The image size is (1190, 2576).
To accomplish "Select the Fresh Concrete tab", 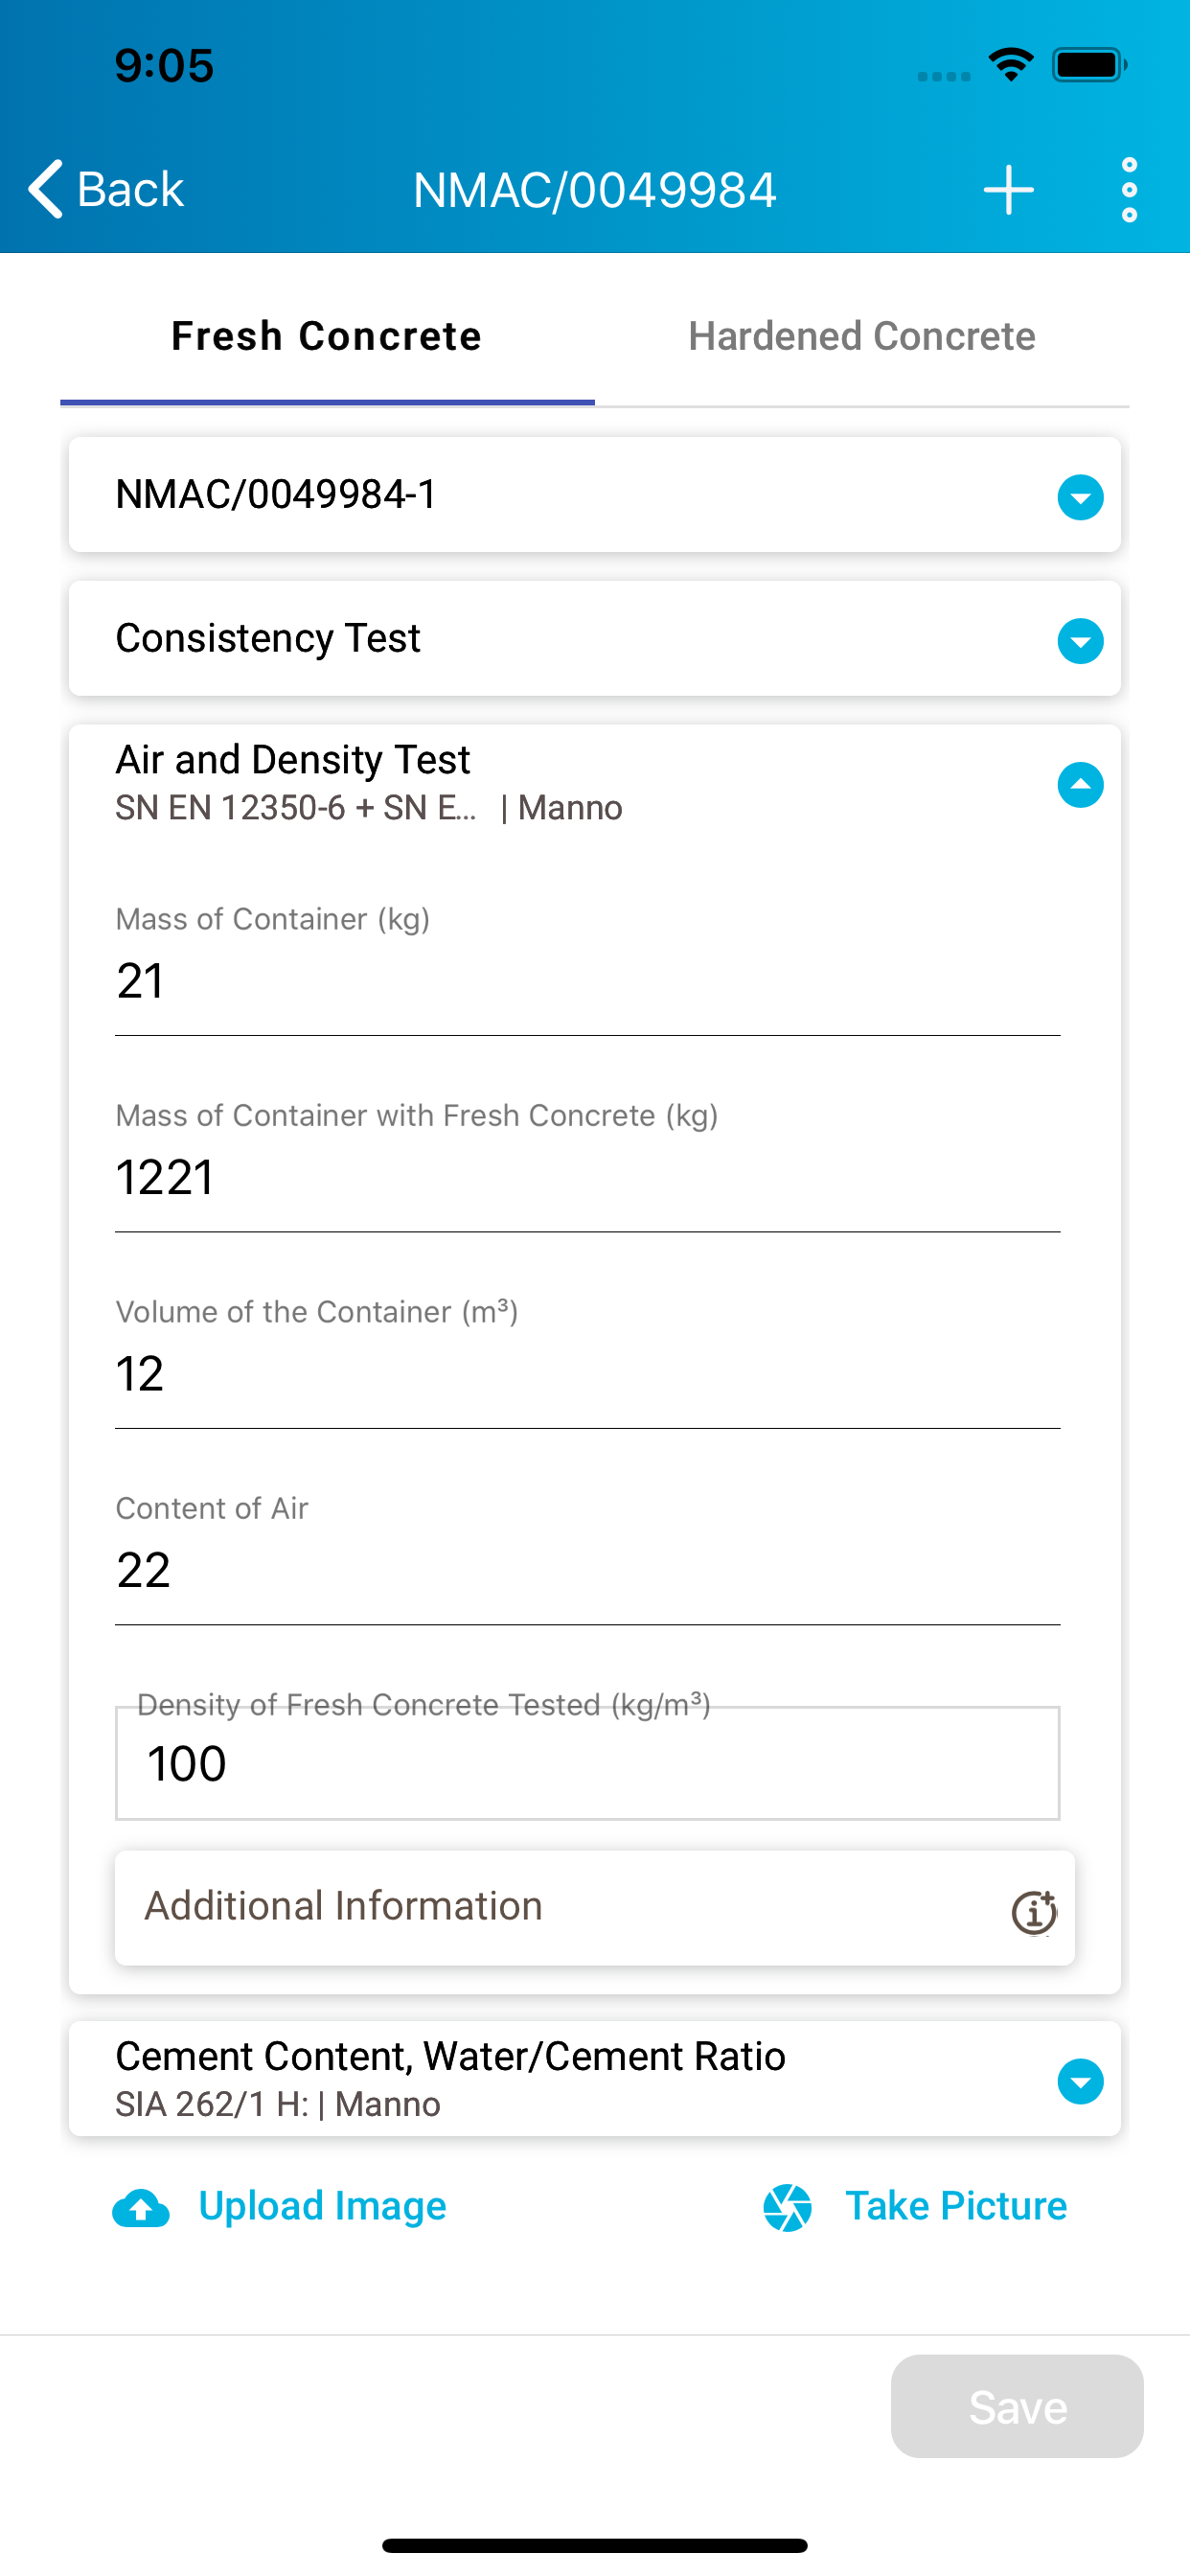I will click(x=327, y=336).
